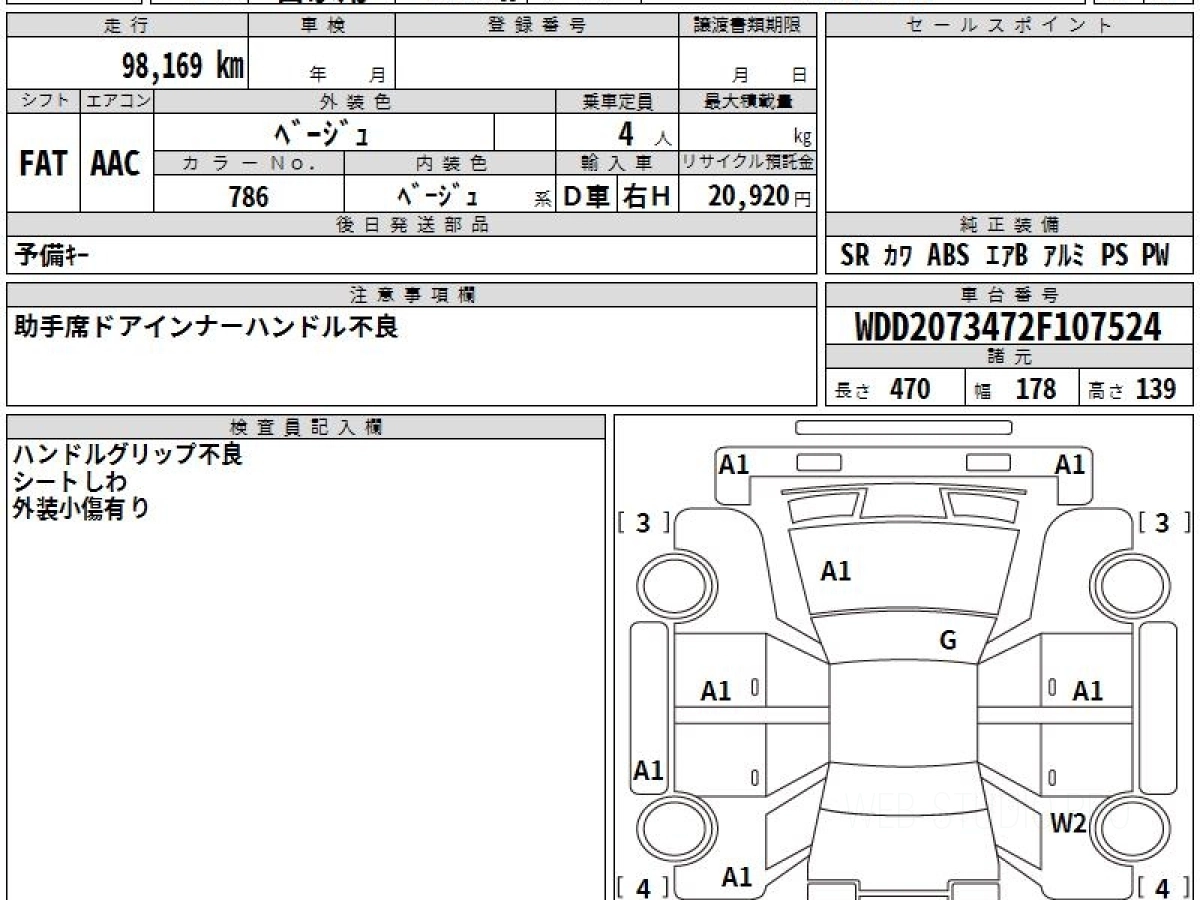Image resolution: width=1200 pixels, height=900 pixels.
Task: Select the 外装色 header
Action: click(x=355, y=101)
